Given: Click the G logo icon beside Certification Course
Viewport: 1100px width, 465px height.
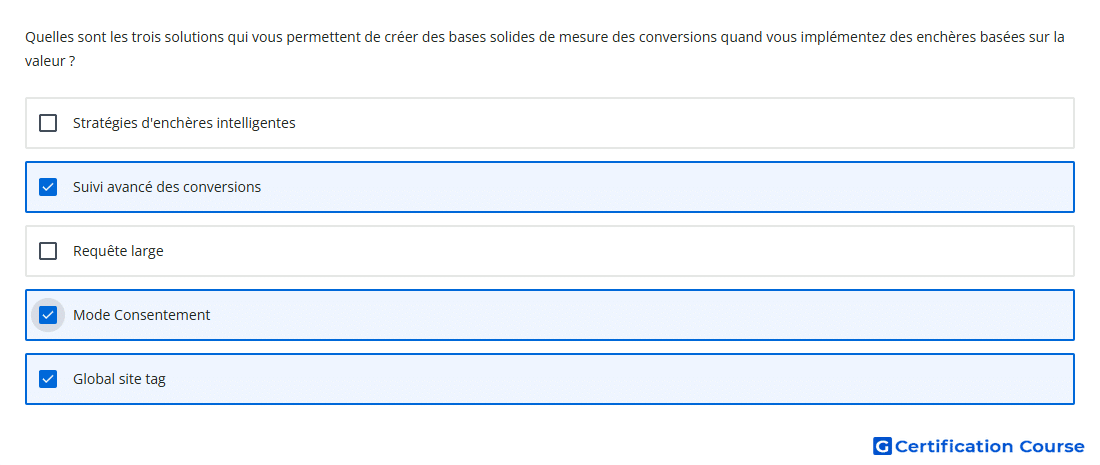Looking at the screenshot, I should (882, 447).
